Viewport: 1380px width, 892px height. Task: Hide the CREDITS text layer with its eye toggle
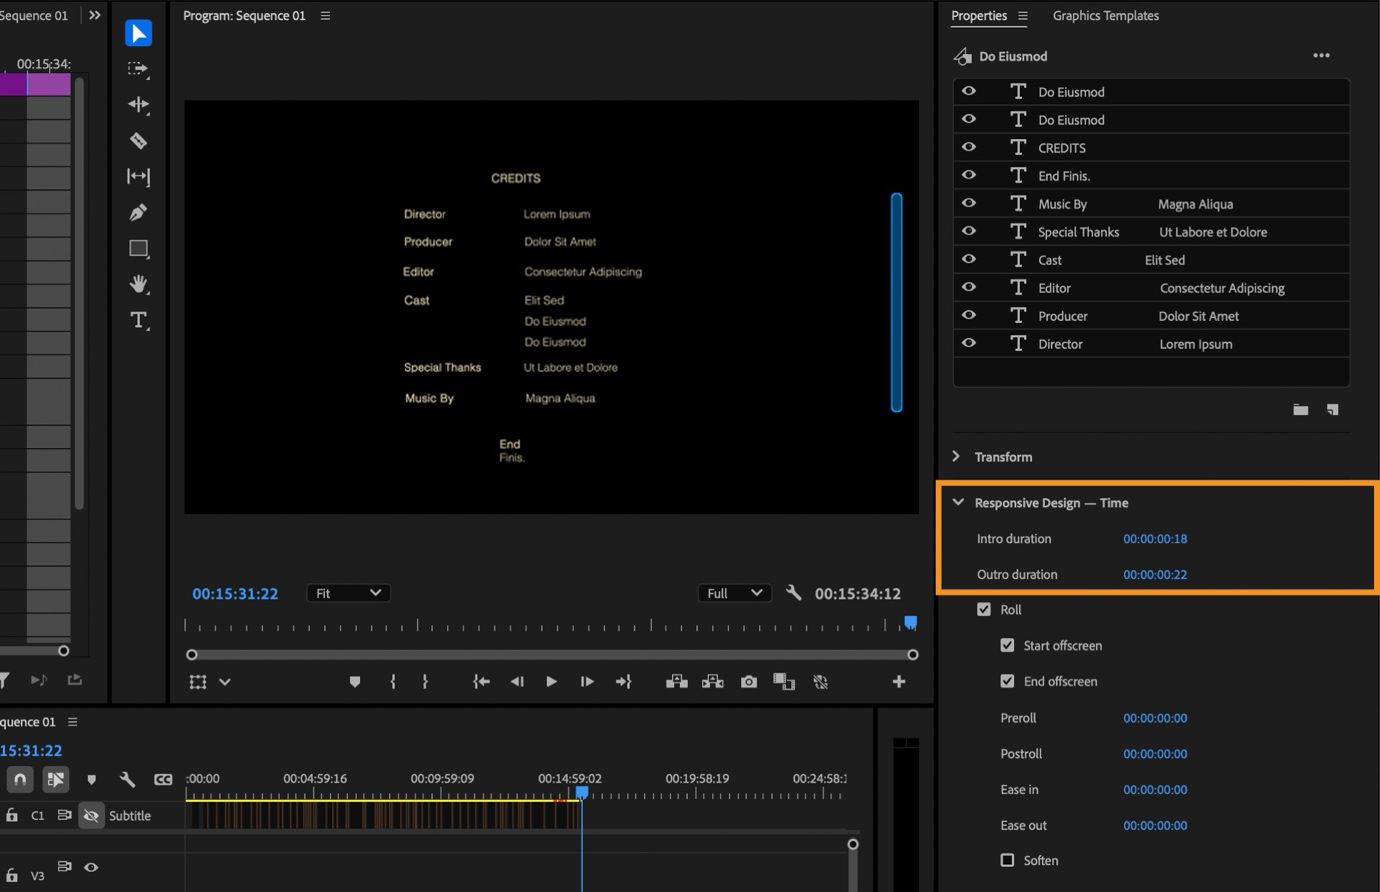(968, 147)
